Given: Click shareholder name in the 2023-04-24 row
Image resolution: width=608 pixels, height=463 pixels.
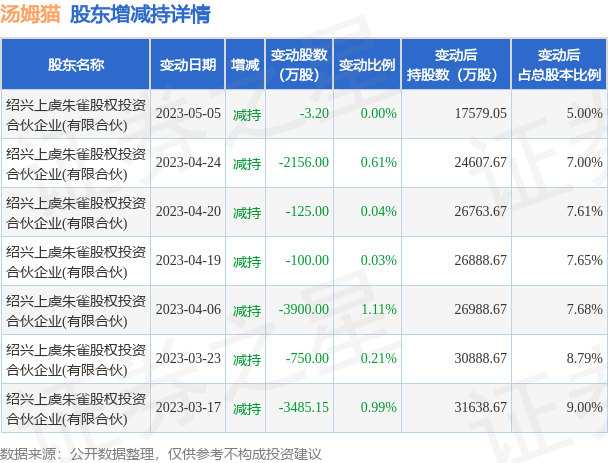Looking at the screenshot, I should [76, 164].
